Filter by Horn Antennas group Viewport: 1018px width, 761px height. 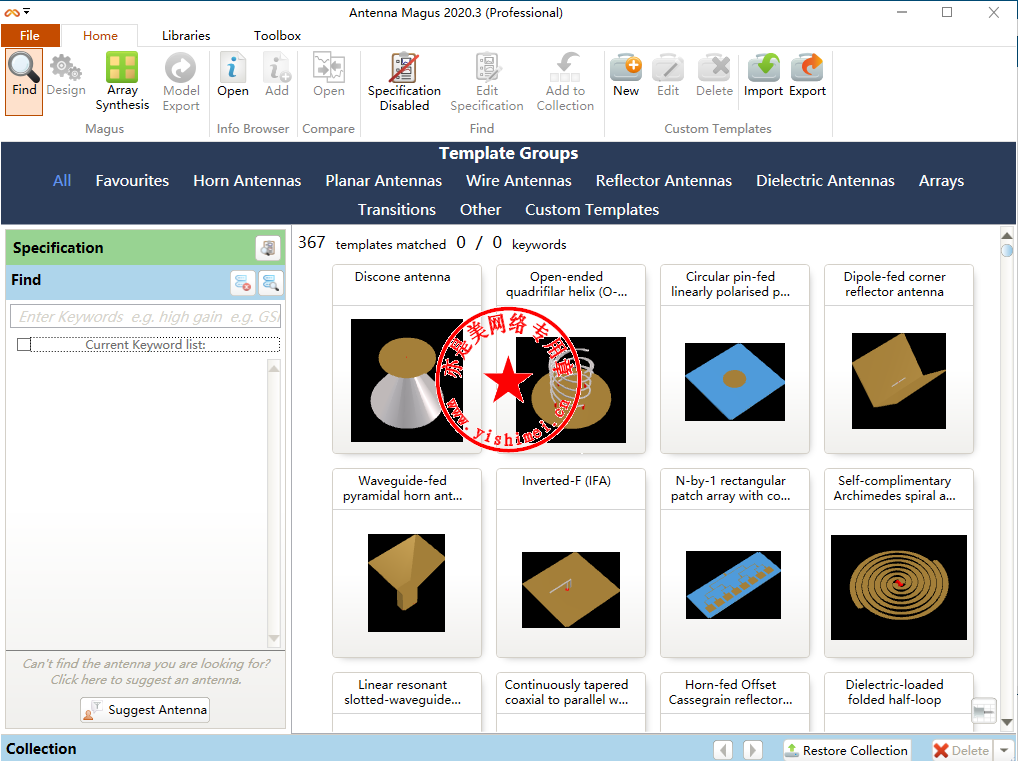[247, 181]
